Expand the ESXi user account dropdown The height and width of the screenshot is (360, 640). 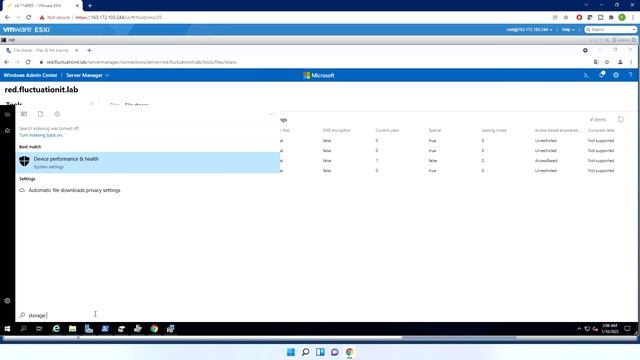529,29
